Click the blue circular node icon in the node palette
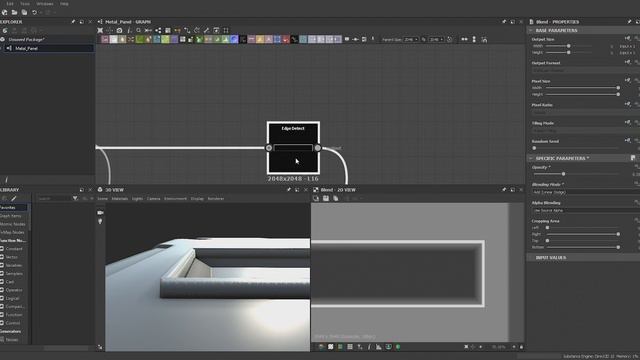 point(234,40)
